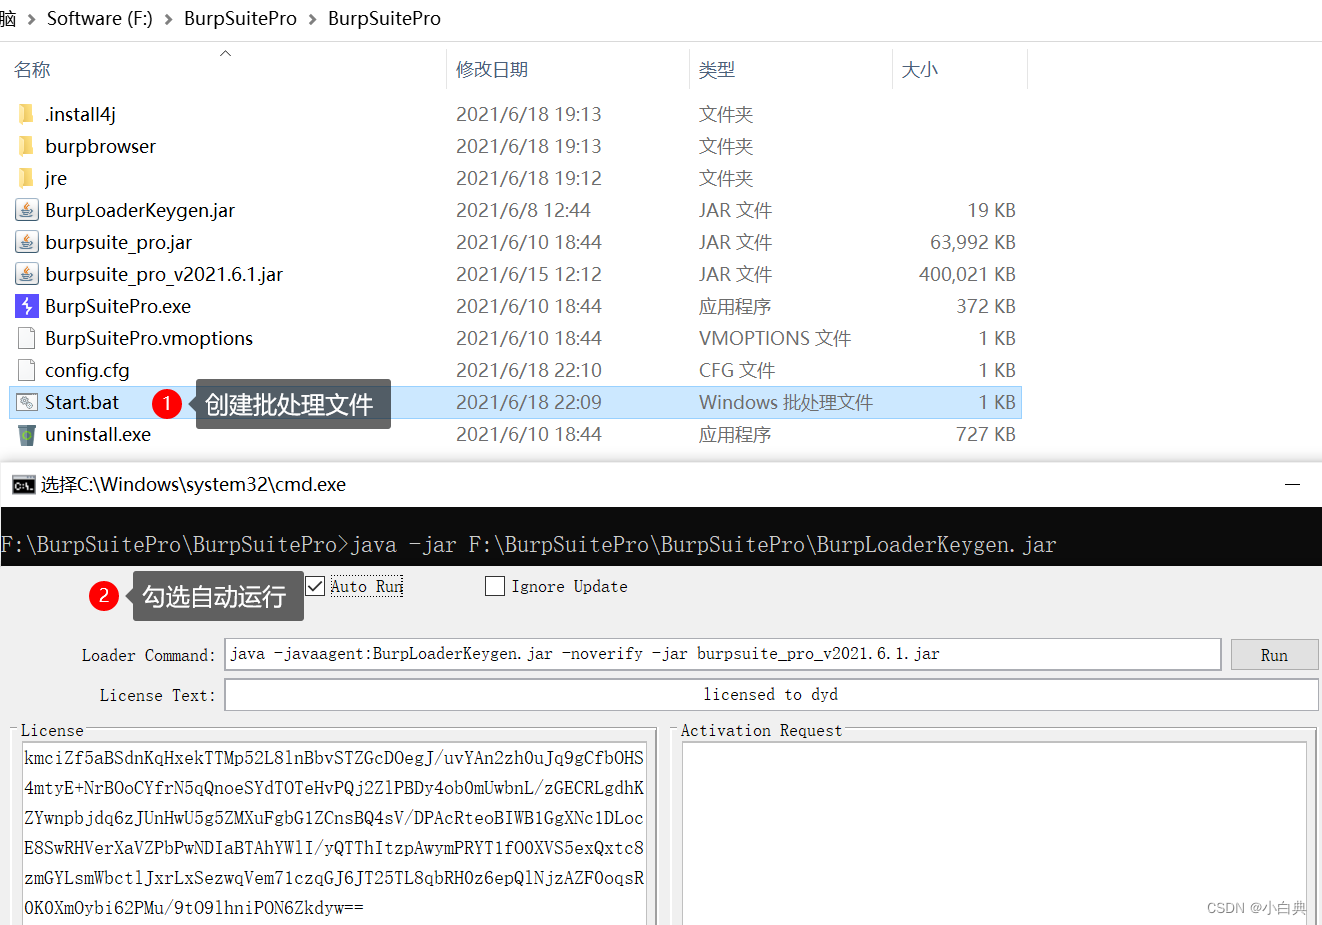
Task: Select the burpbrowser folder name
Action: click(x=101, y=146)
